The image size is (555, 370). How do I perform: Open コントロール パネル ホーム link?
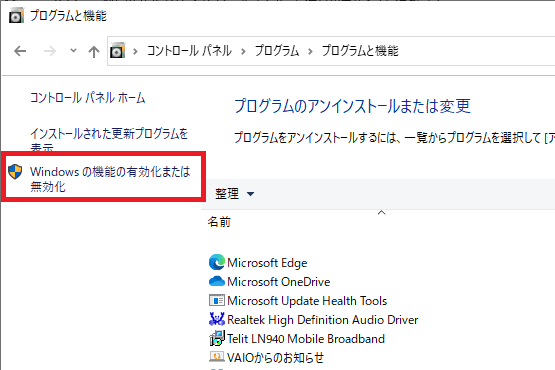pos(87,98)
